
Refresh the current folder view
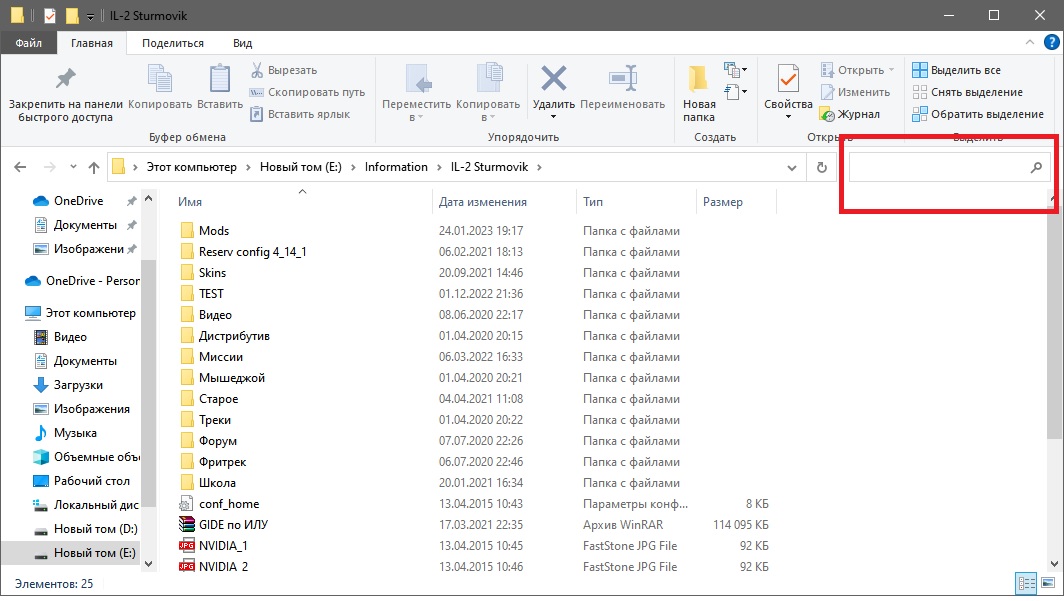[822, 167]
